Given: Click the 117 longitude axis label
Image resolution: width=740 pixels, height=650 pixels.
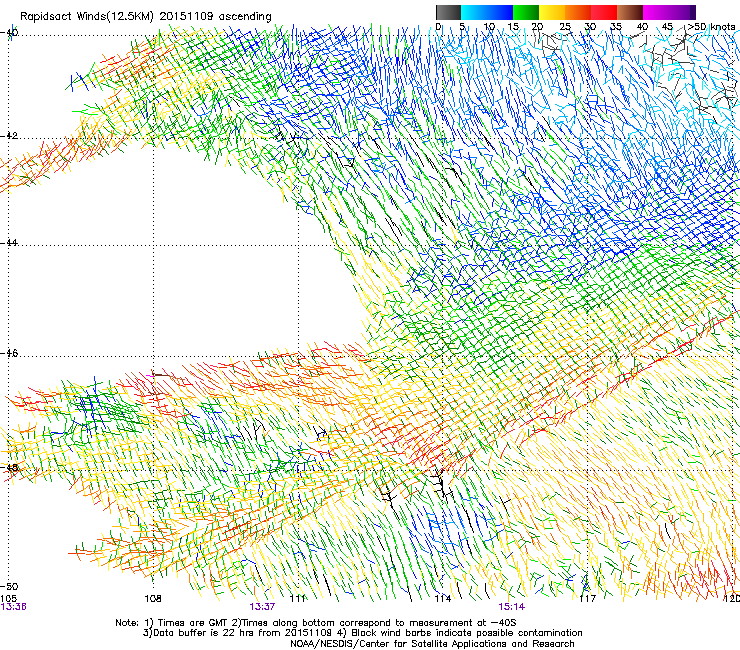Looking at the screenshot, I should (x=587, y=599).
